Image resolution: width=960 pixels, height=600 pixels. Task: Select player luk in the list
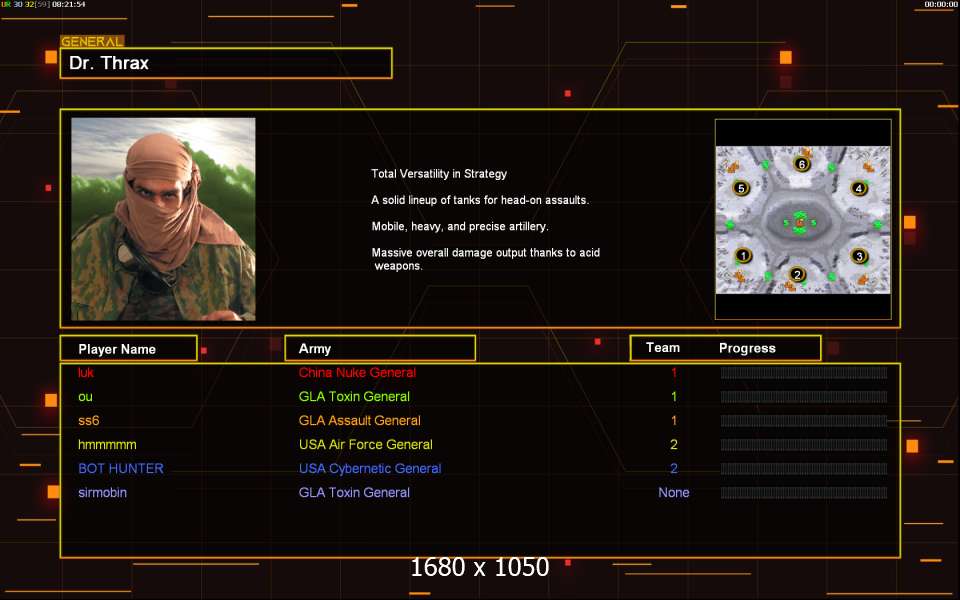pos(86,373)
